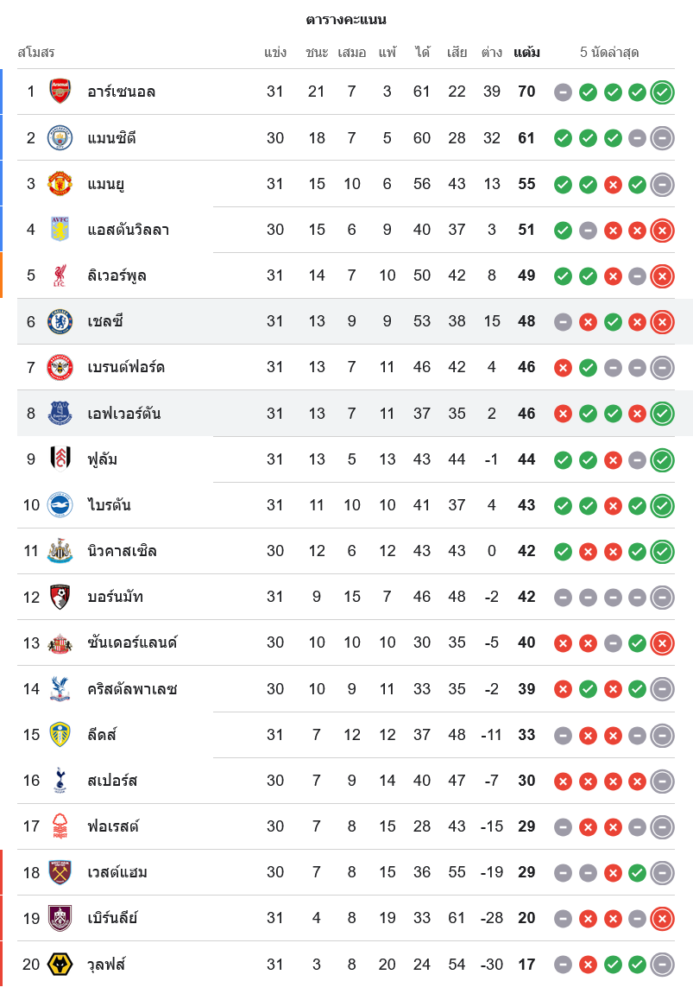Open the ลิเวอร์พูล team link
Screen dimensions: 693x1000
117,276
